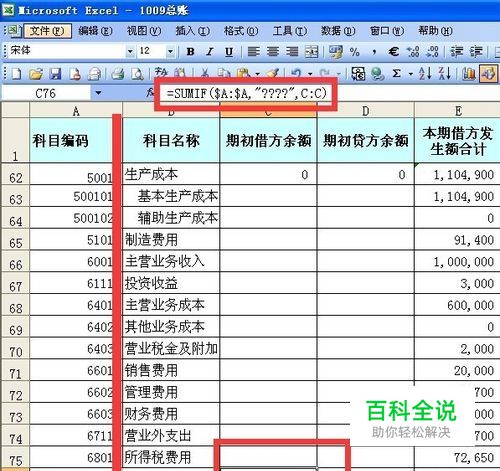Click the Print Preview icon
Image resolution: width=500 pixels, height=471 pixels.
(137, 73)
